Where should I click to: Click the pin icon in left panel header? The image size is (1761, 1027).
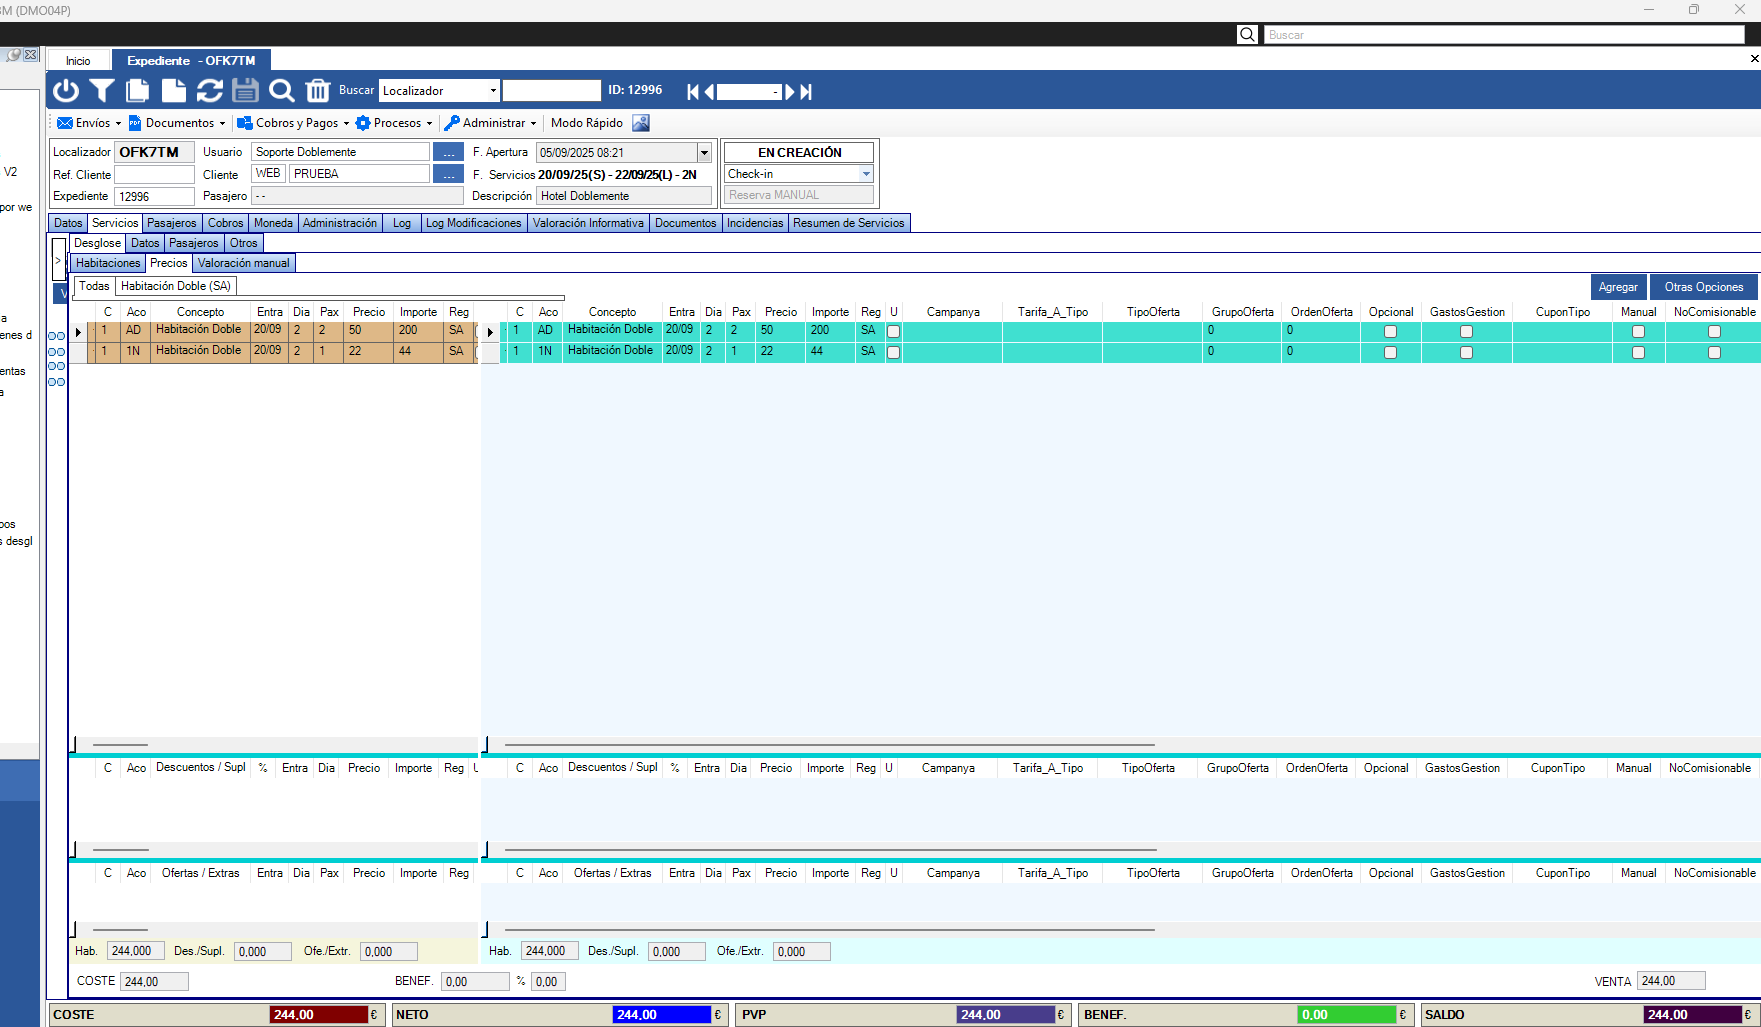12,55
